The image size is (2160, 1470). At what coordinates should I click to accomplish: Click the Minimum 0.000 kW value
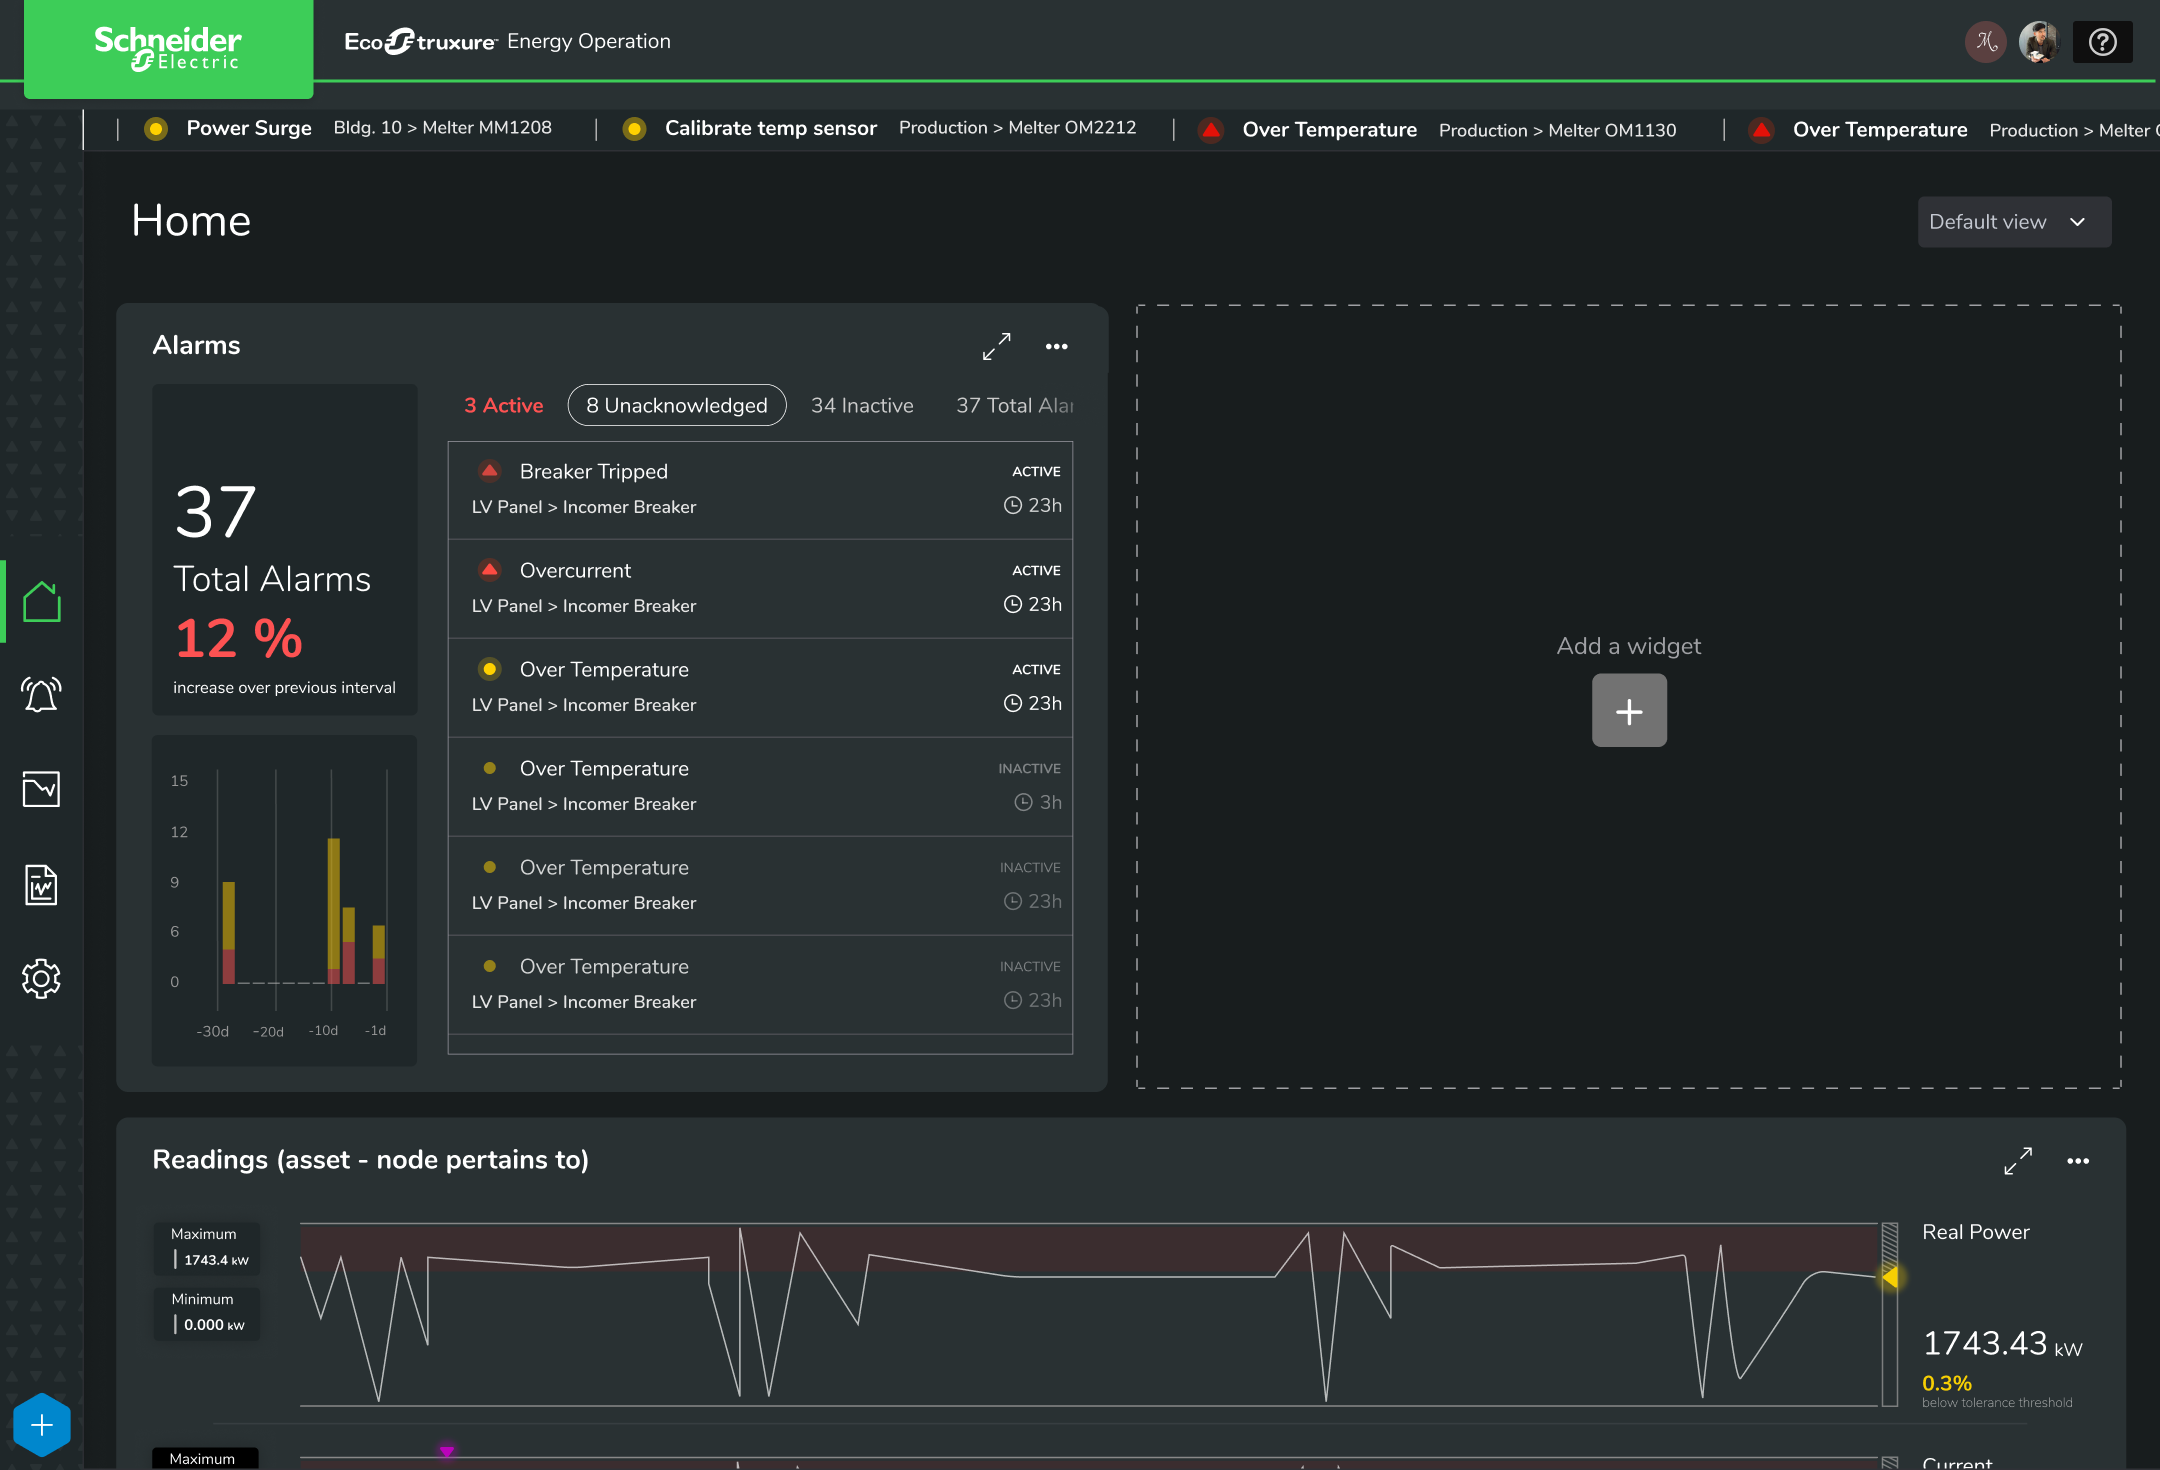coord(207,1313)
